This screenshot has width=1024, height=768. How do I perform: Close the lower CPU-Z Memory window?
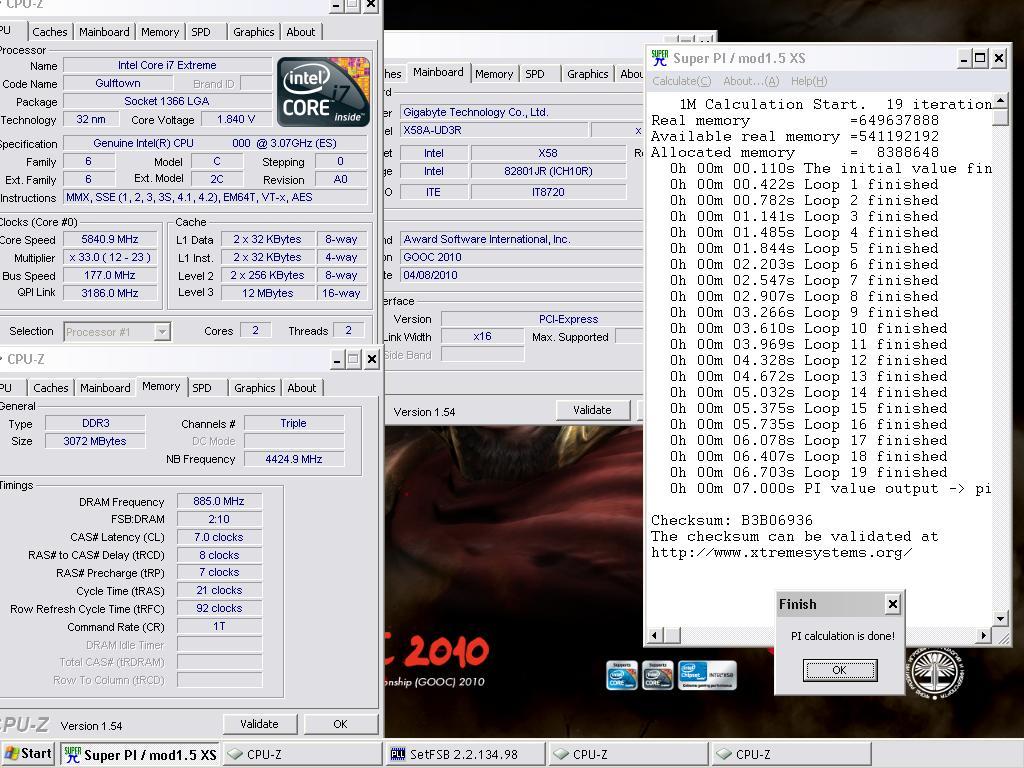372,359
